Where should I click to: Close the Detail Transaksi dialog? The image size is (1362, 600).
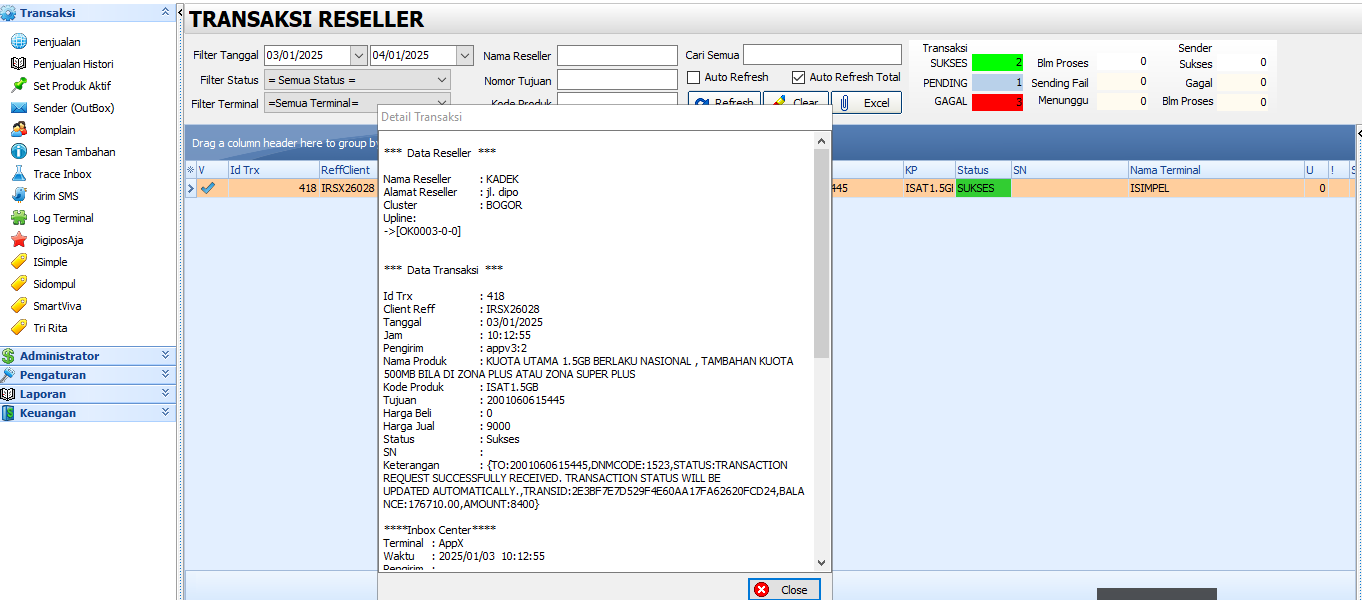coord(784,589)
